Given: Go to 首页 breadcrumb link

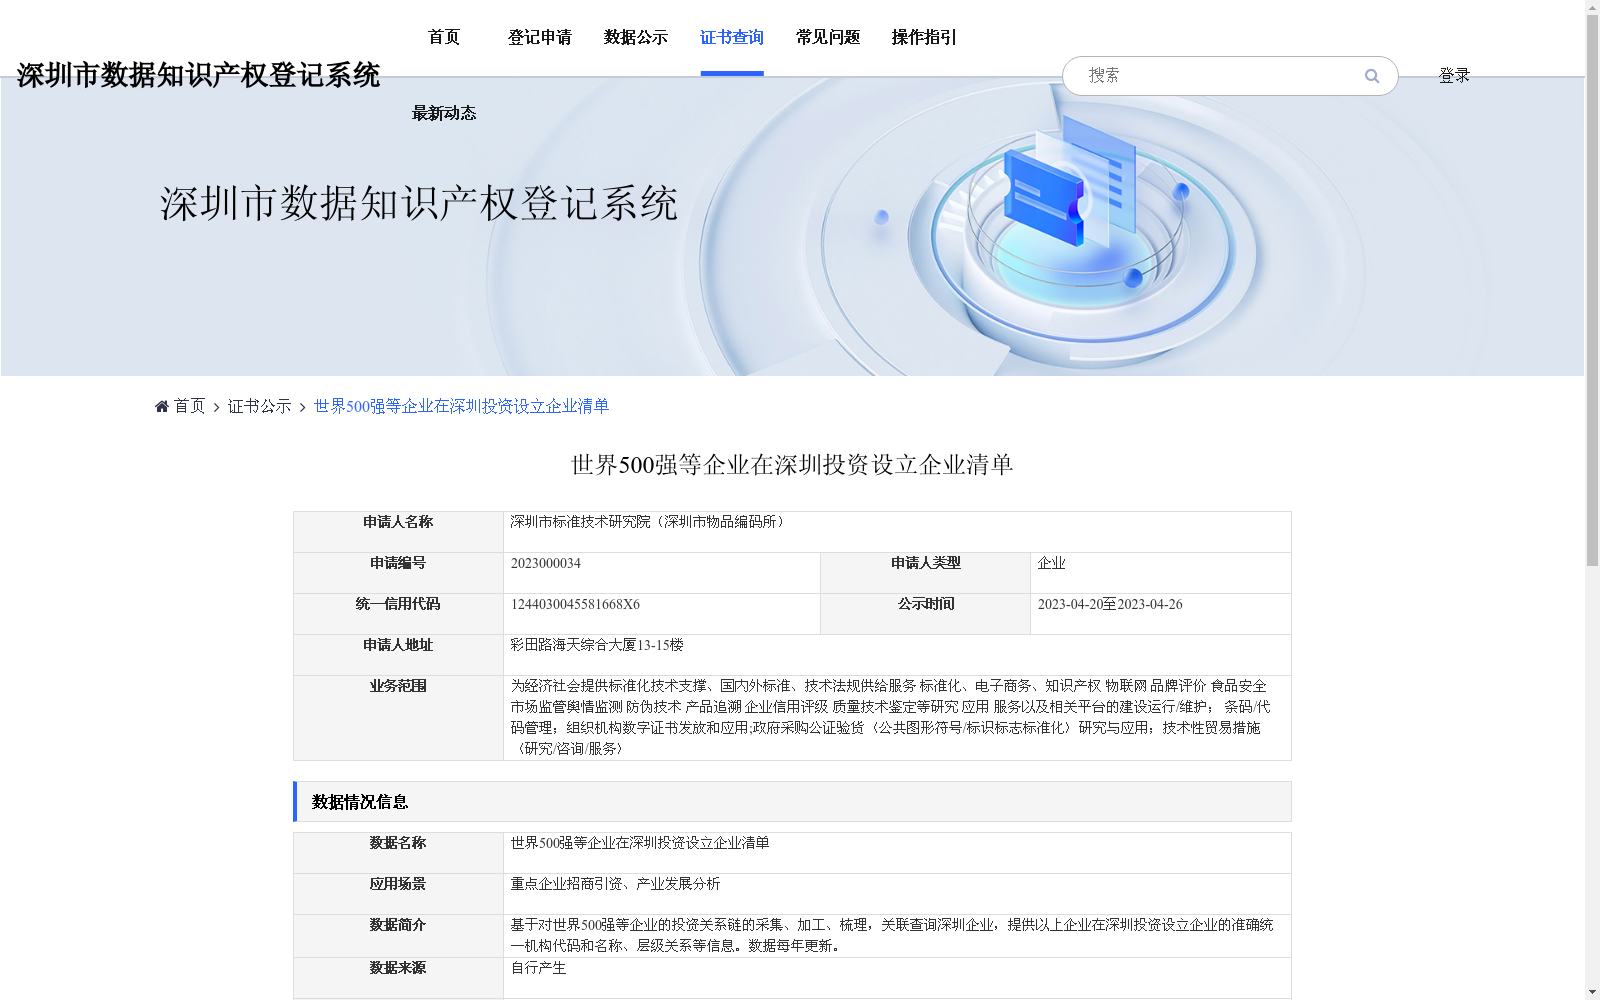Looking at the screenshot, I should pos(189,406).
